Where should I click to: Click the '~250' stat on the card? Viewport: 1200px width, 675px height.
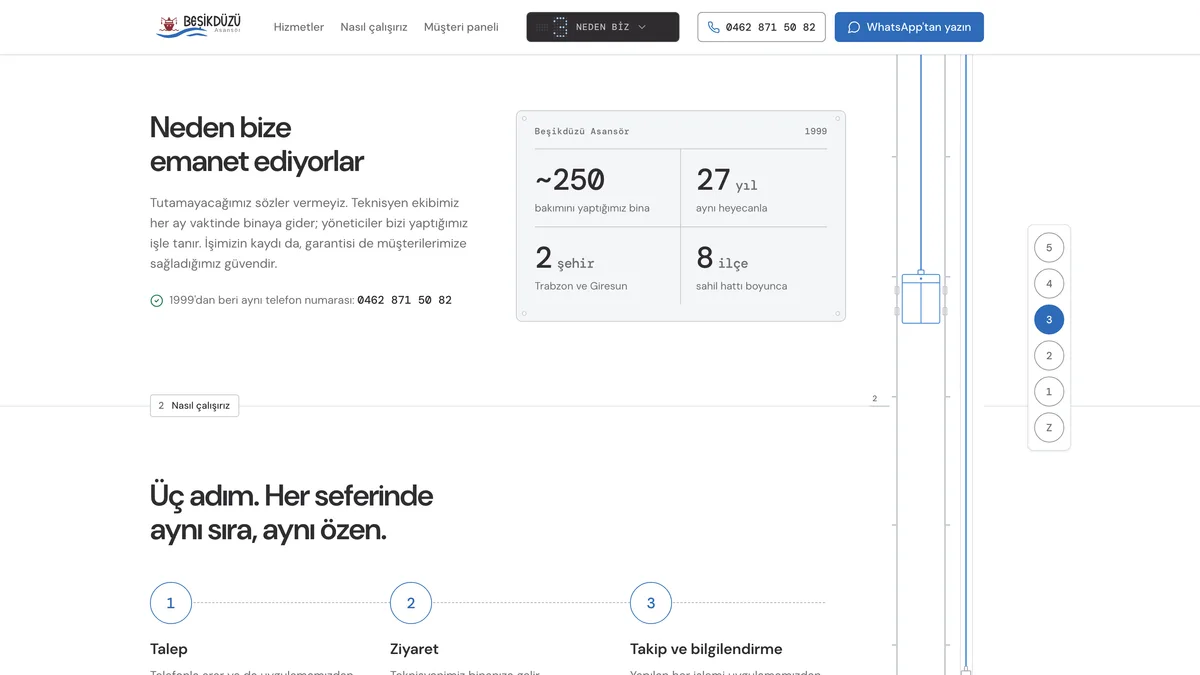pyautogui.click(x=570, y=180)
